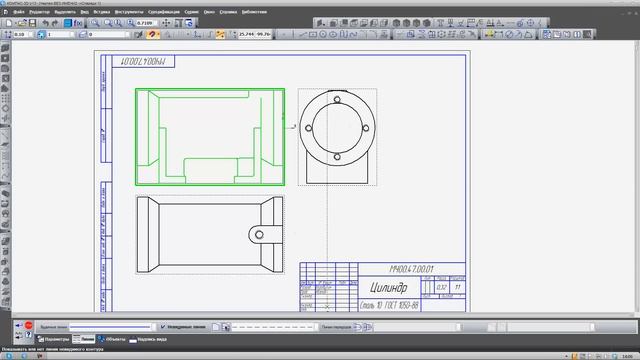Click the top geometry panel sidebar icon
640x360 pixels.
click(5, 48)
